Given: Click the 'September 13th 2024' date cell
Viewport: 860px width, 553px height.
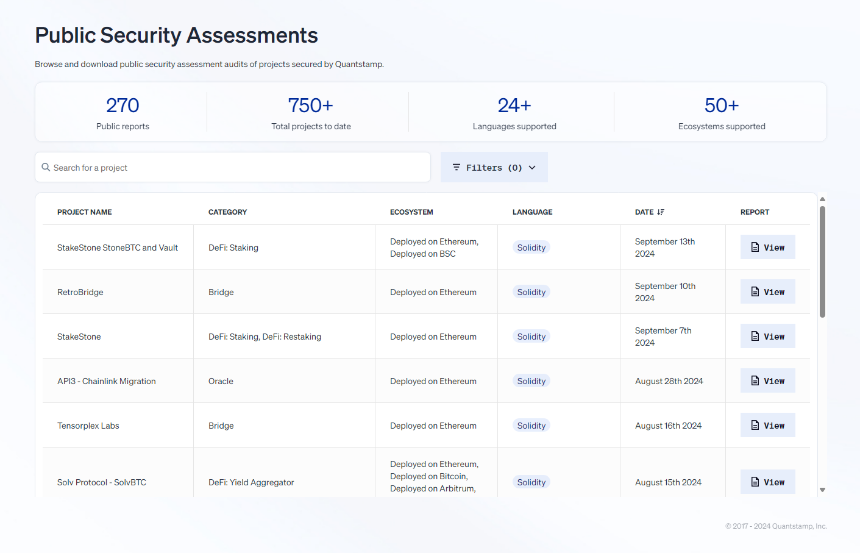Looking at the screenshot, I should [665, 247].
